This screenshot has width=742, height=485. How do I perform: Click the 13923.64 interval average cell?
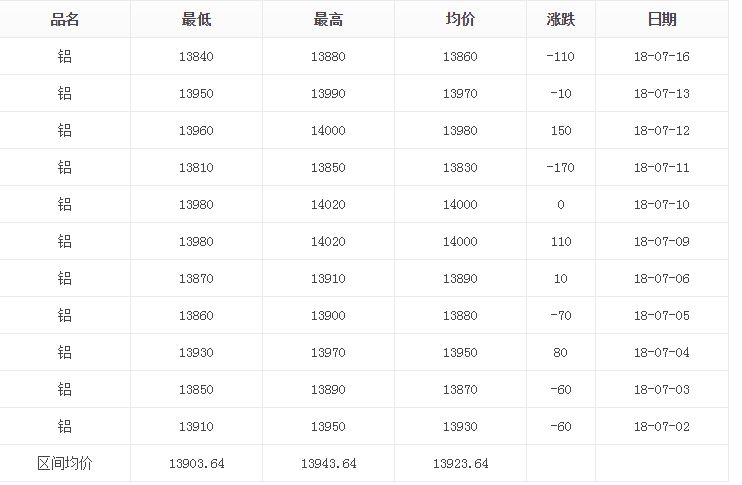click(460, 464)
